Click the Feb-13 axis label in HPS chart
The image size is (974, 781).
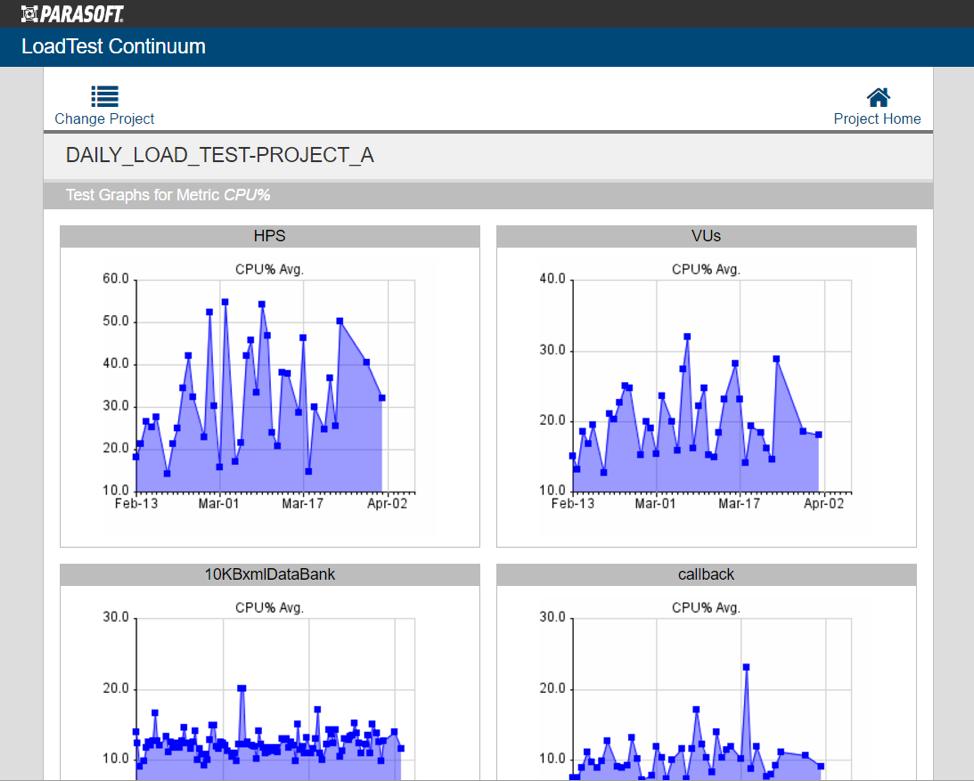(136, 503)
